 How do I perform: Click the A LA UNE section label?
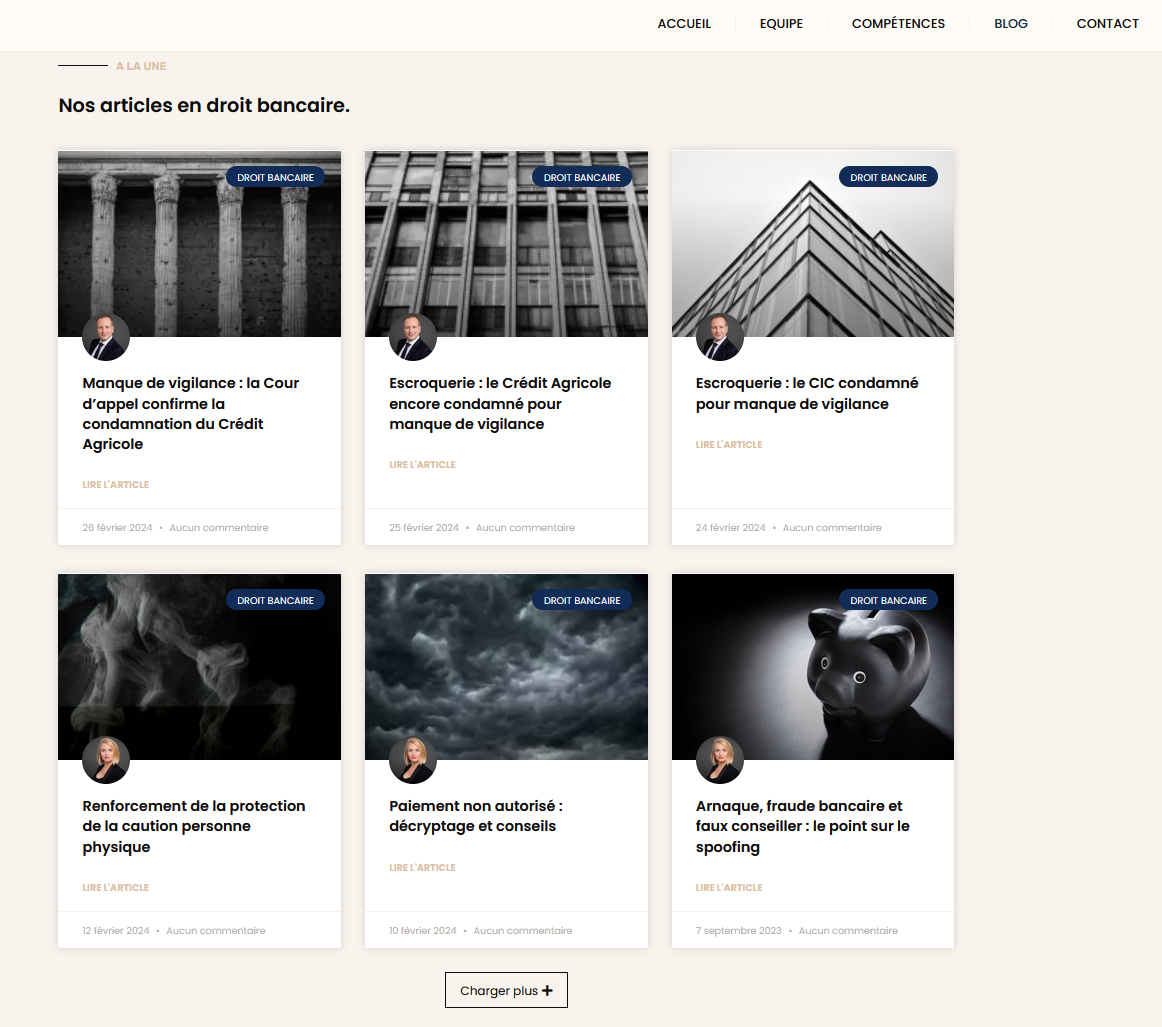point(141,66)
